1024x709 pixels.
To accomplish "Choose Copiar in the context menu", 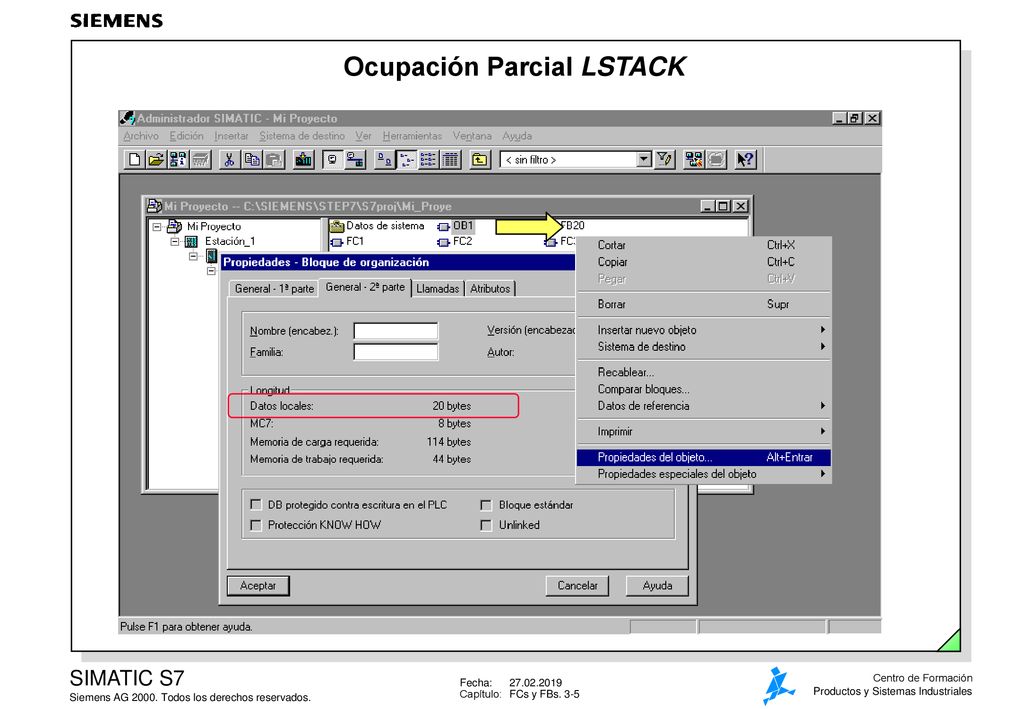I will pyautogui.click(x=704, y=262).
